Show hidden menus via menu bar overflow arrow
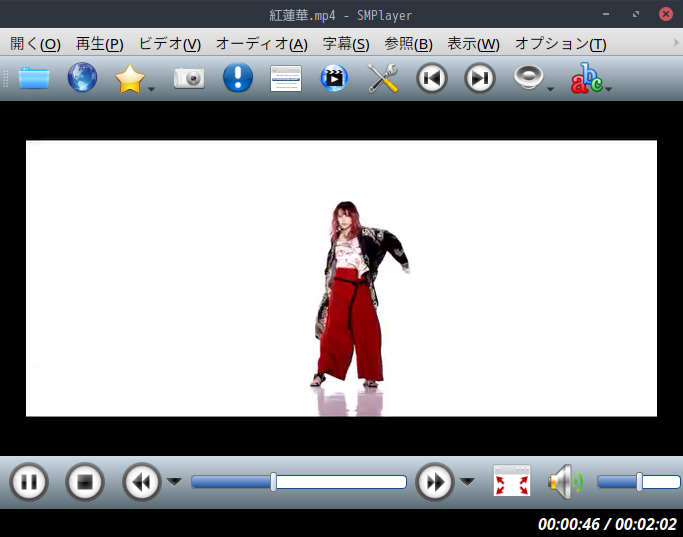Screen dimensions: 683x537 coord(676,43)
